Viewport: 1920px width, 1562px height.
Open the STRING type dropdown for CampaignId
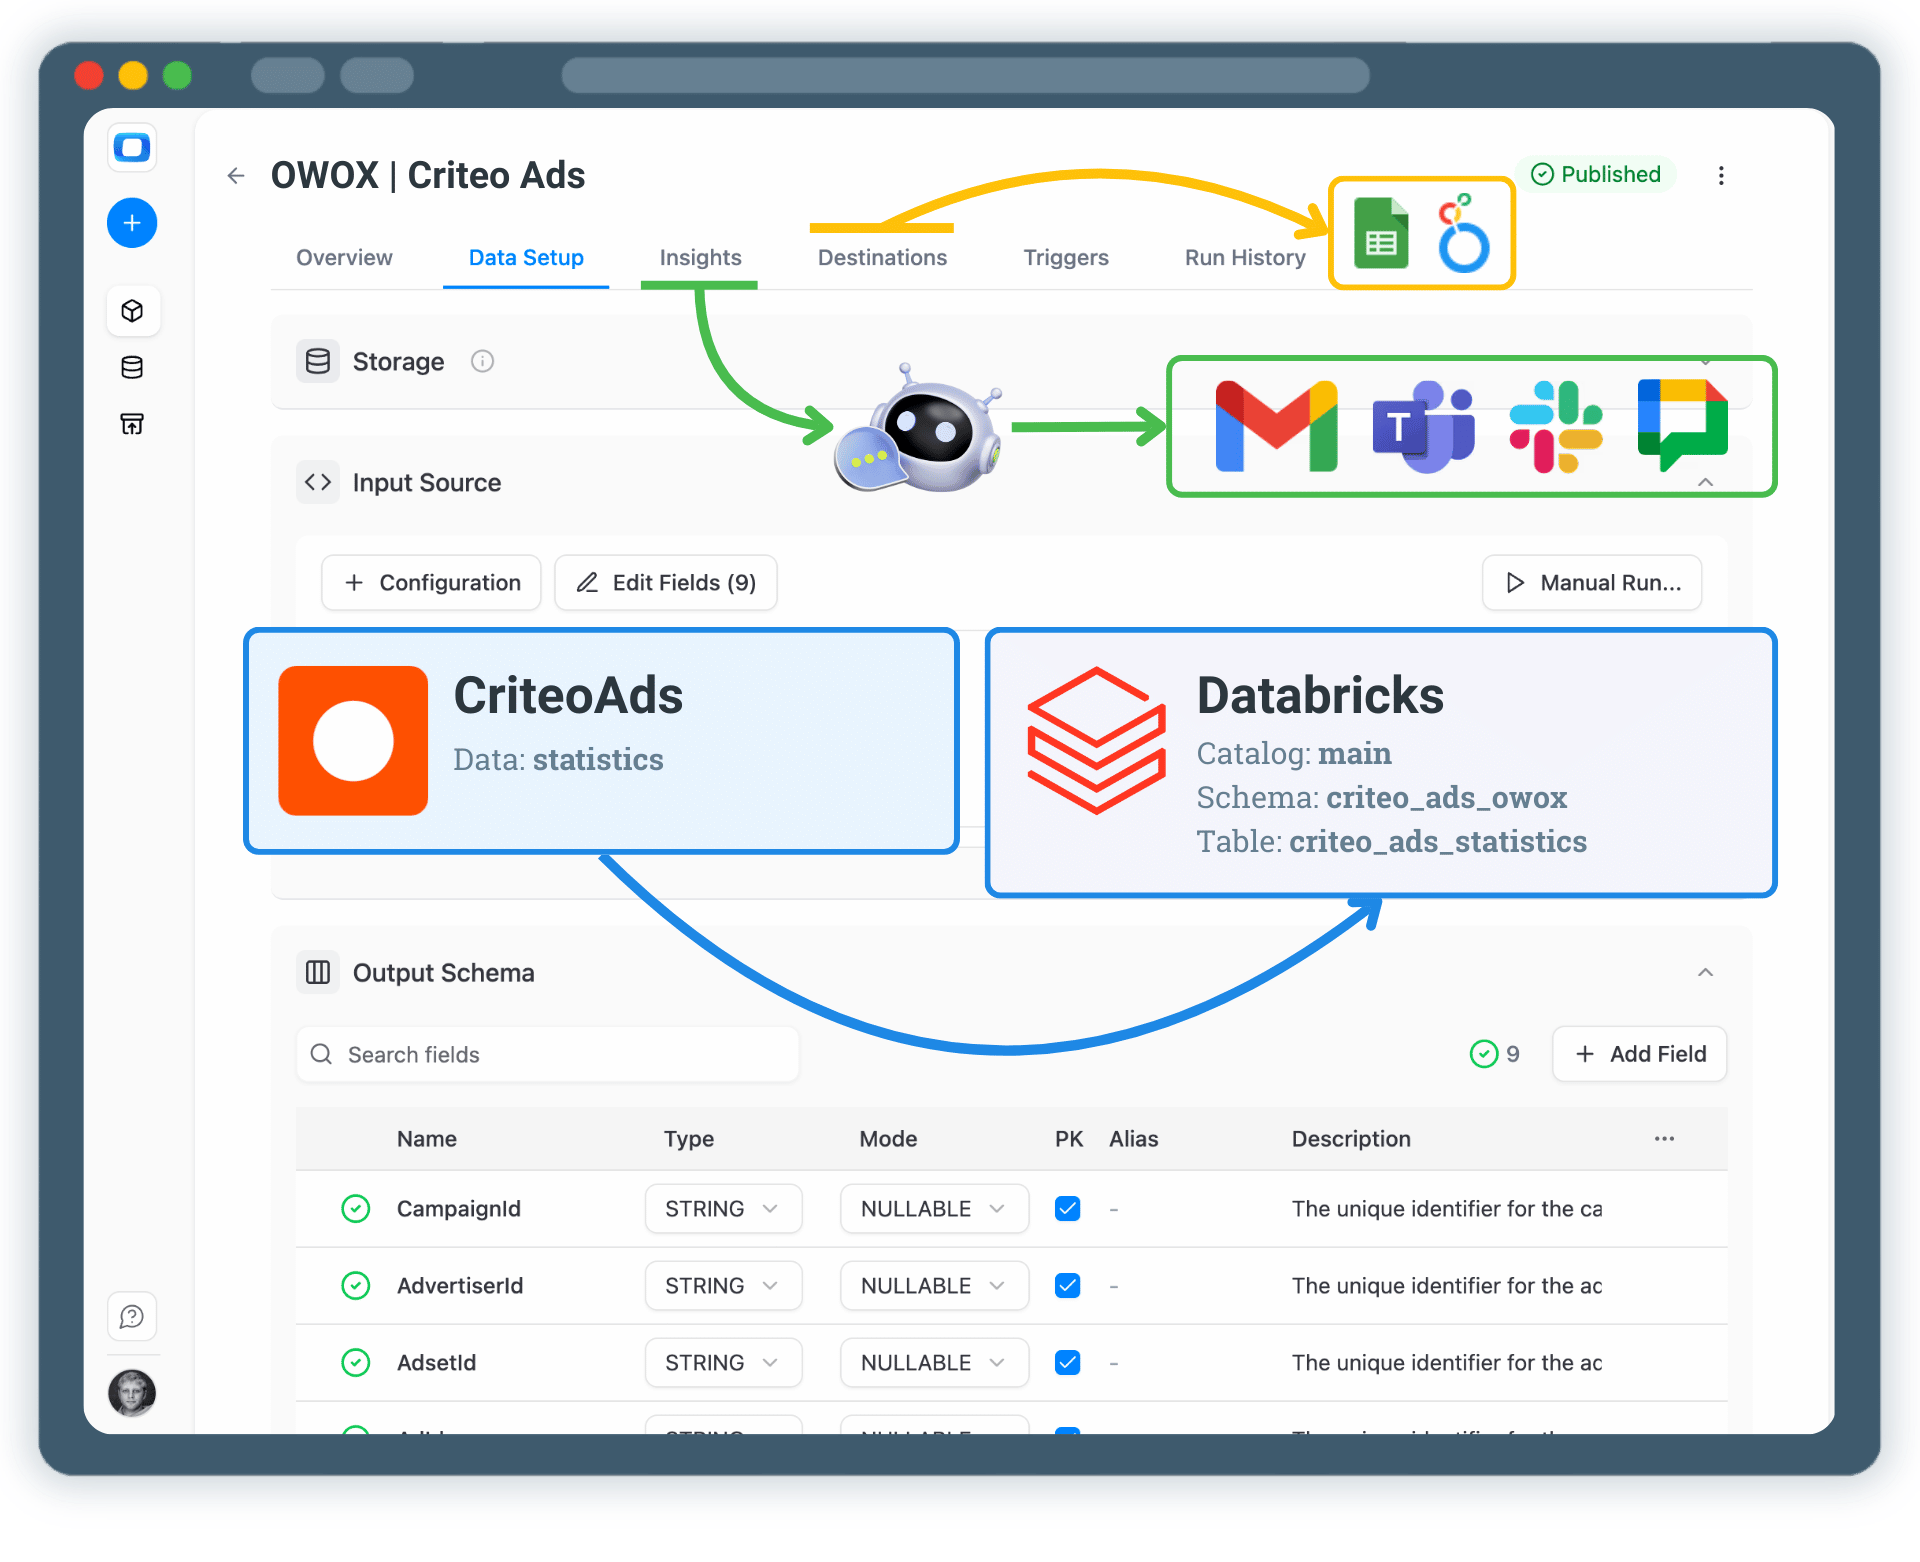pyautogui.click(x=722, y=1208)
